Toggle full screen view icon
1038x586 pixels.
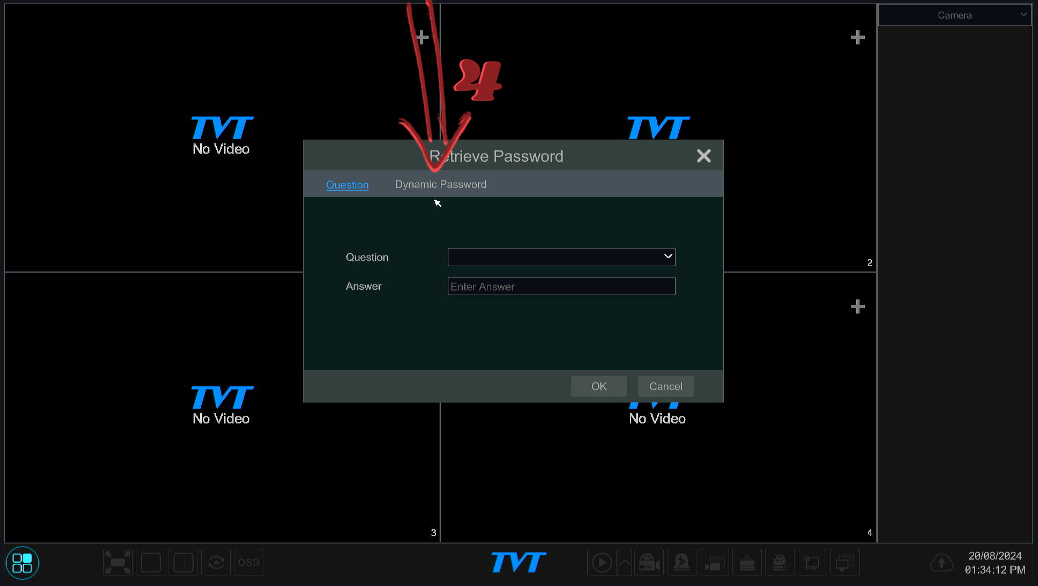point(118,563)
